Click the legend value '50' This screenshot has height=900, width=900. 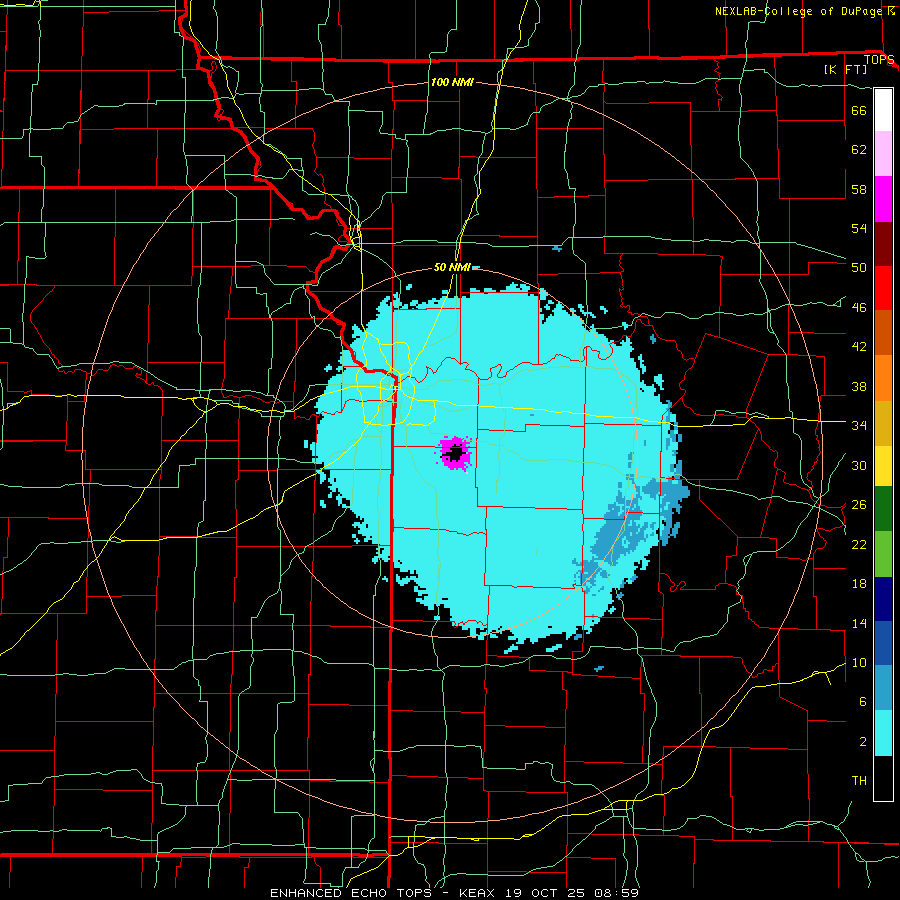click(x=859, y=268)
